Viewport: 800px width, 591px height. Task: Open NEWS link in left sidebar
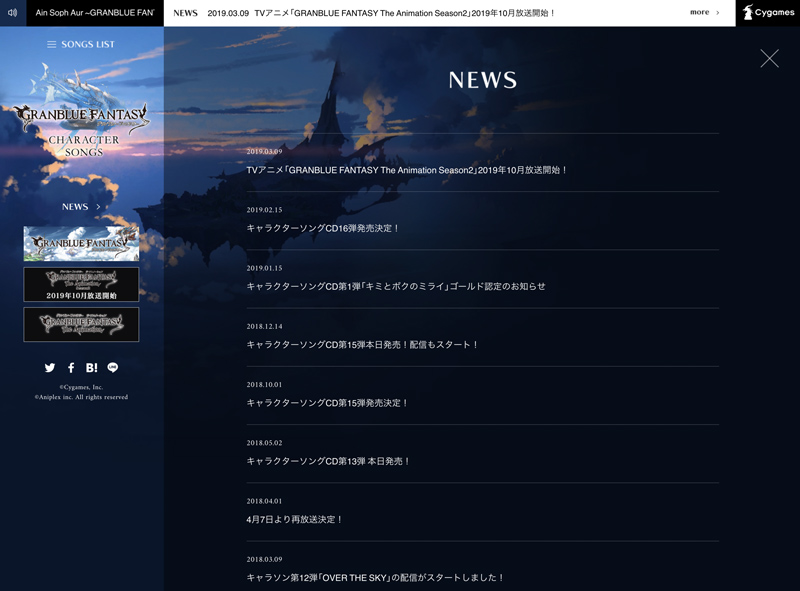81,207
